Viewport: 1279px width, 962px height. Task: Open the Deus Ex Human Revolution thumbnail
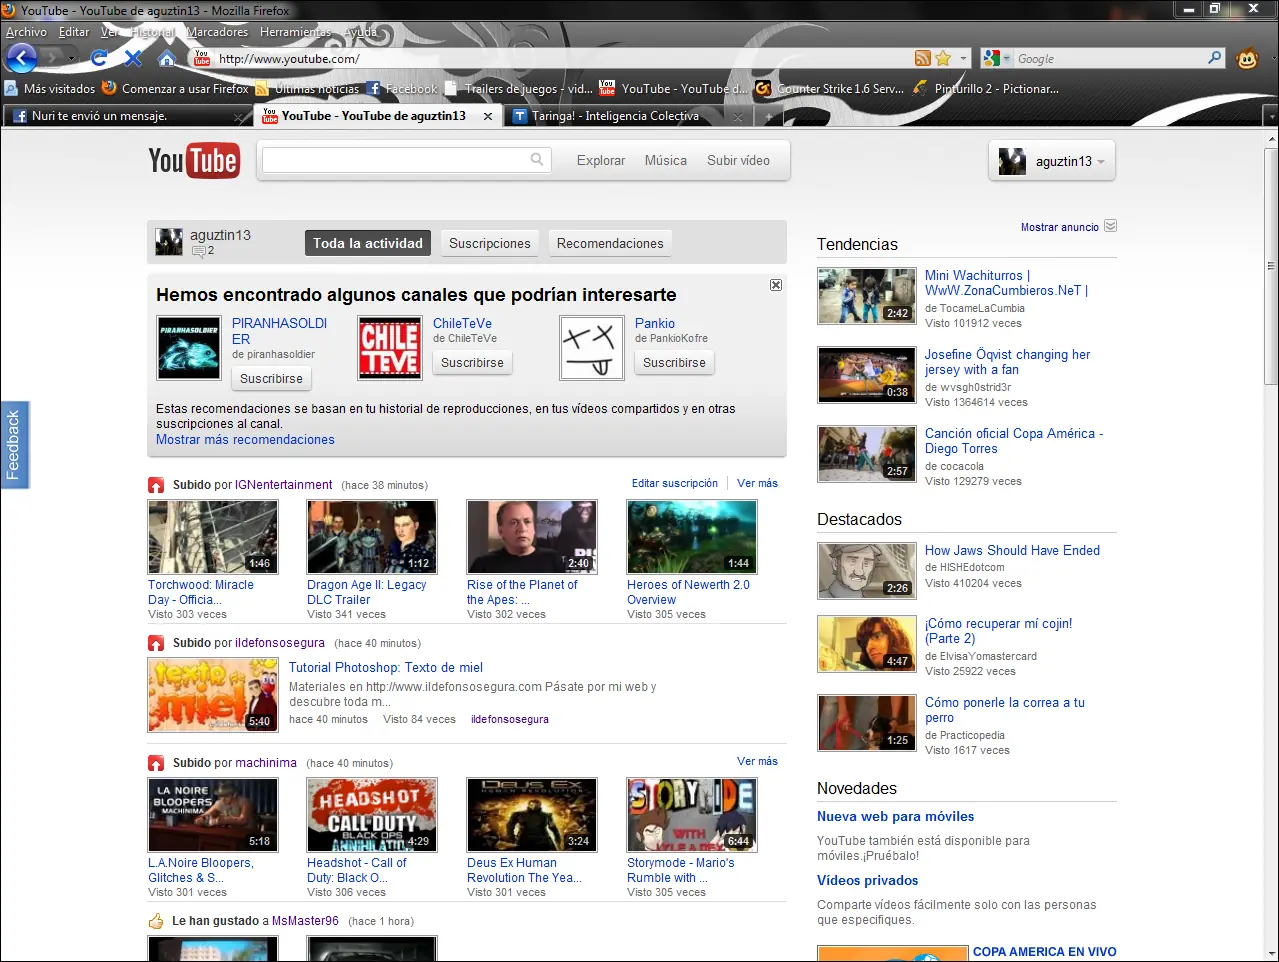(532, 815)
